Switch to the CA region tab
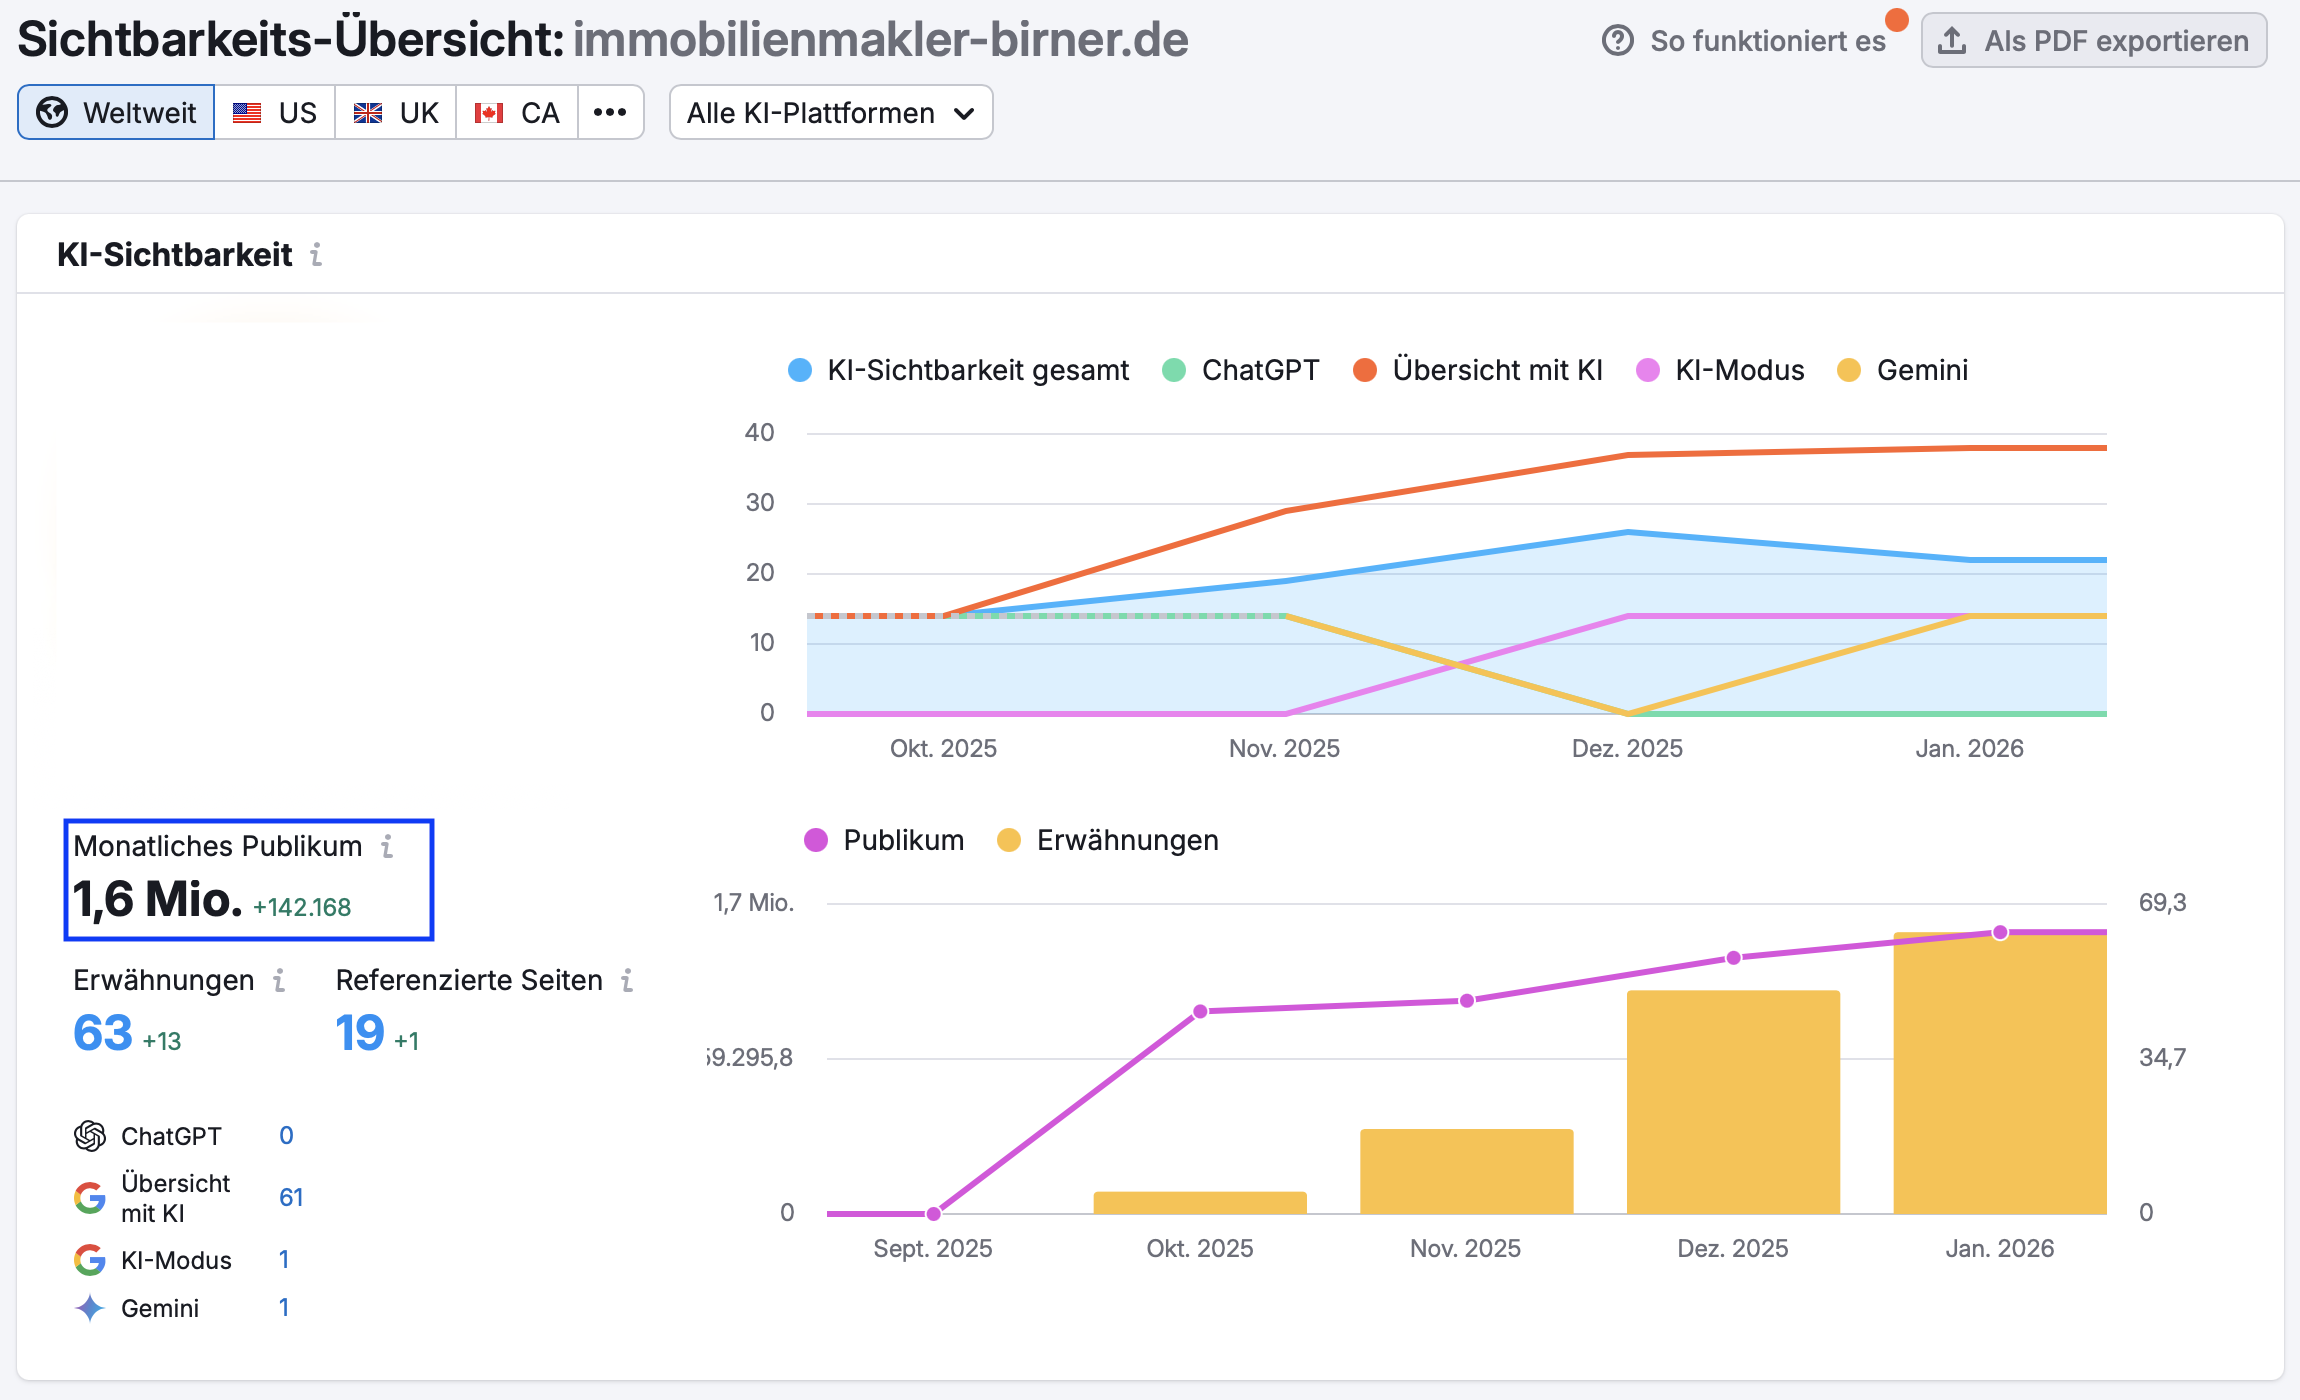2300x1400 pixels. (x=517, y=113)
